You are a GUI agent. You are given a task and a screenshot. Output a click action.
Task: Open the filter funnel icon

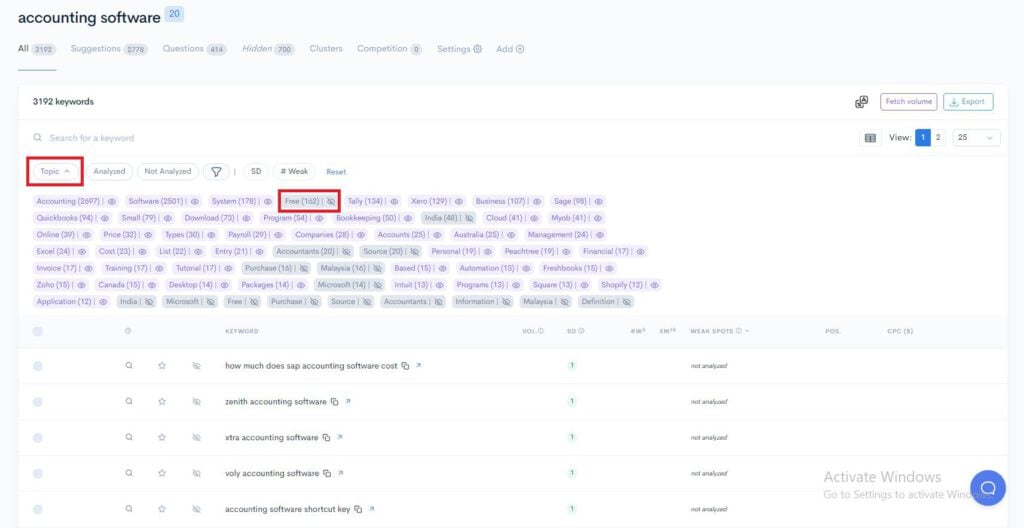[216, 171]
